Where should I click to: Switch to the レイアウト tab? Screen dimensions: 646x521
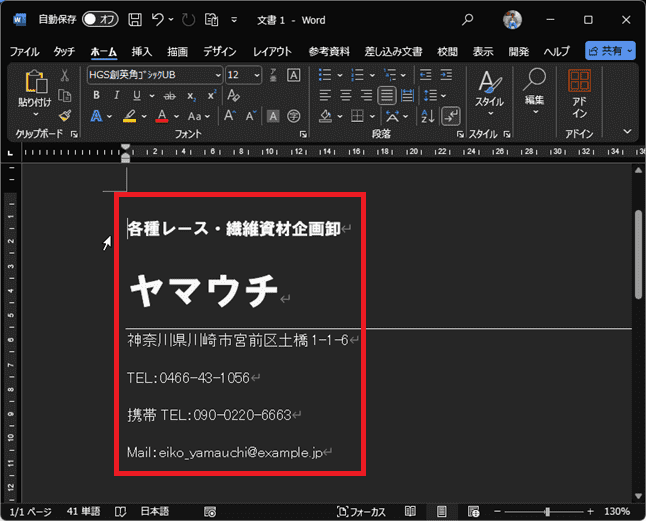click(x=273, y=51)
